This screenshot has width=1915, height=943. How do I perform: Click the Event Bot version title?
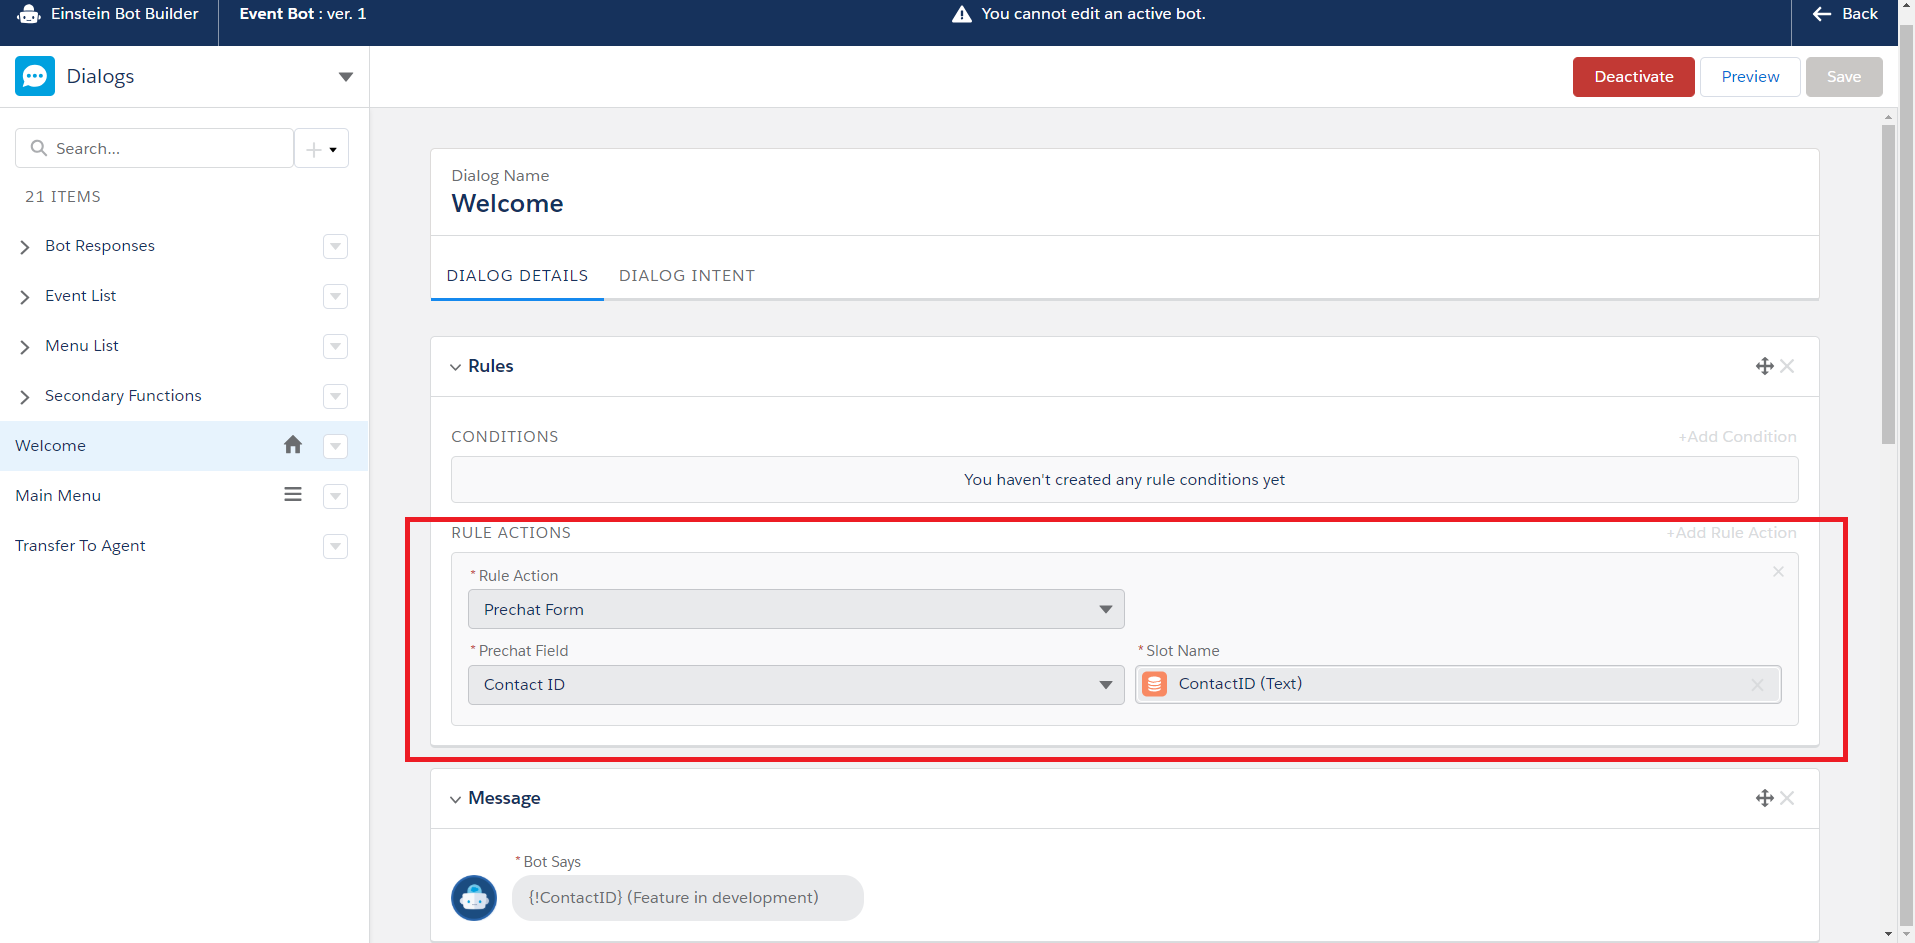(x=303, y=14)
